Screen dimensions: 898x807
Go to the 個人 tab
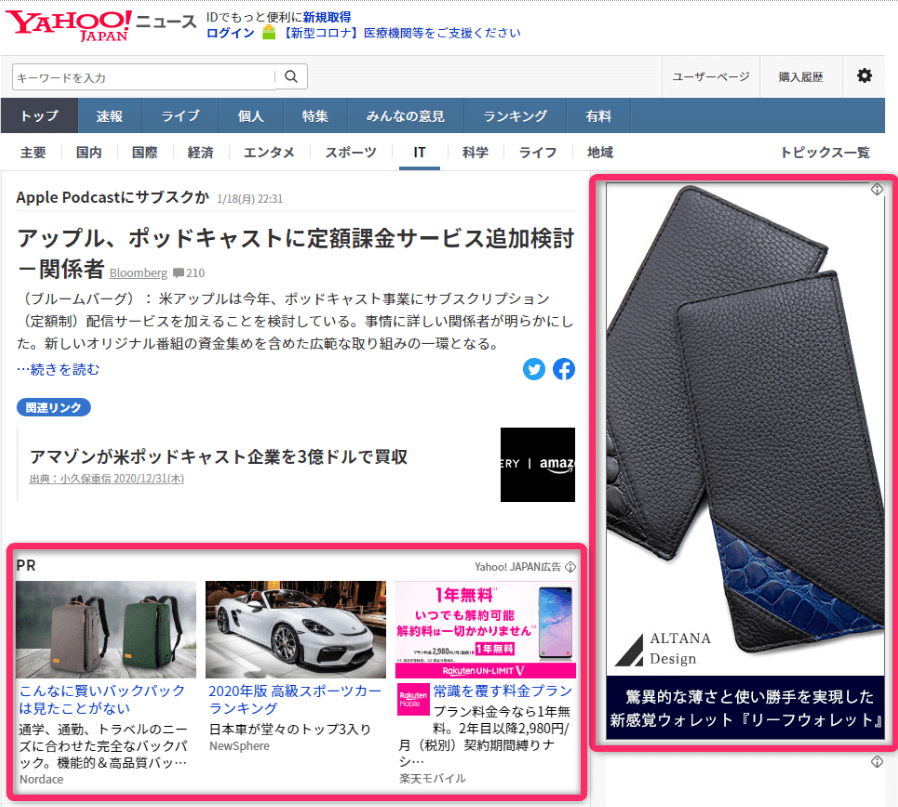251,116
